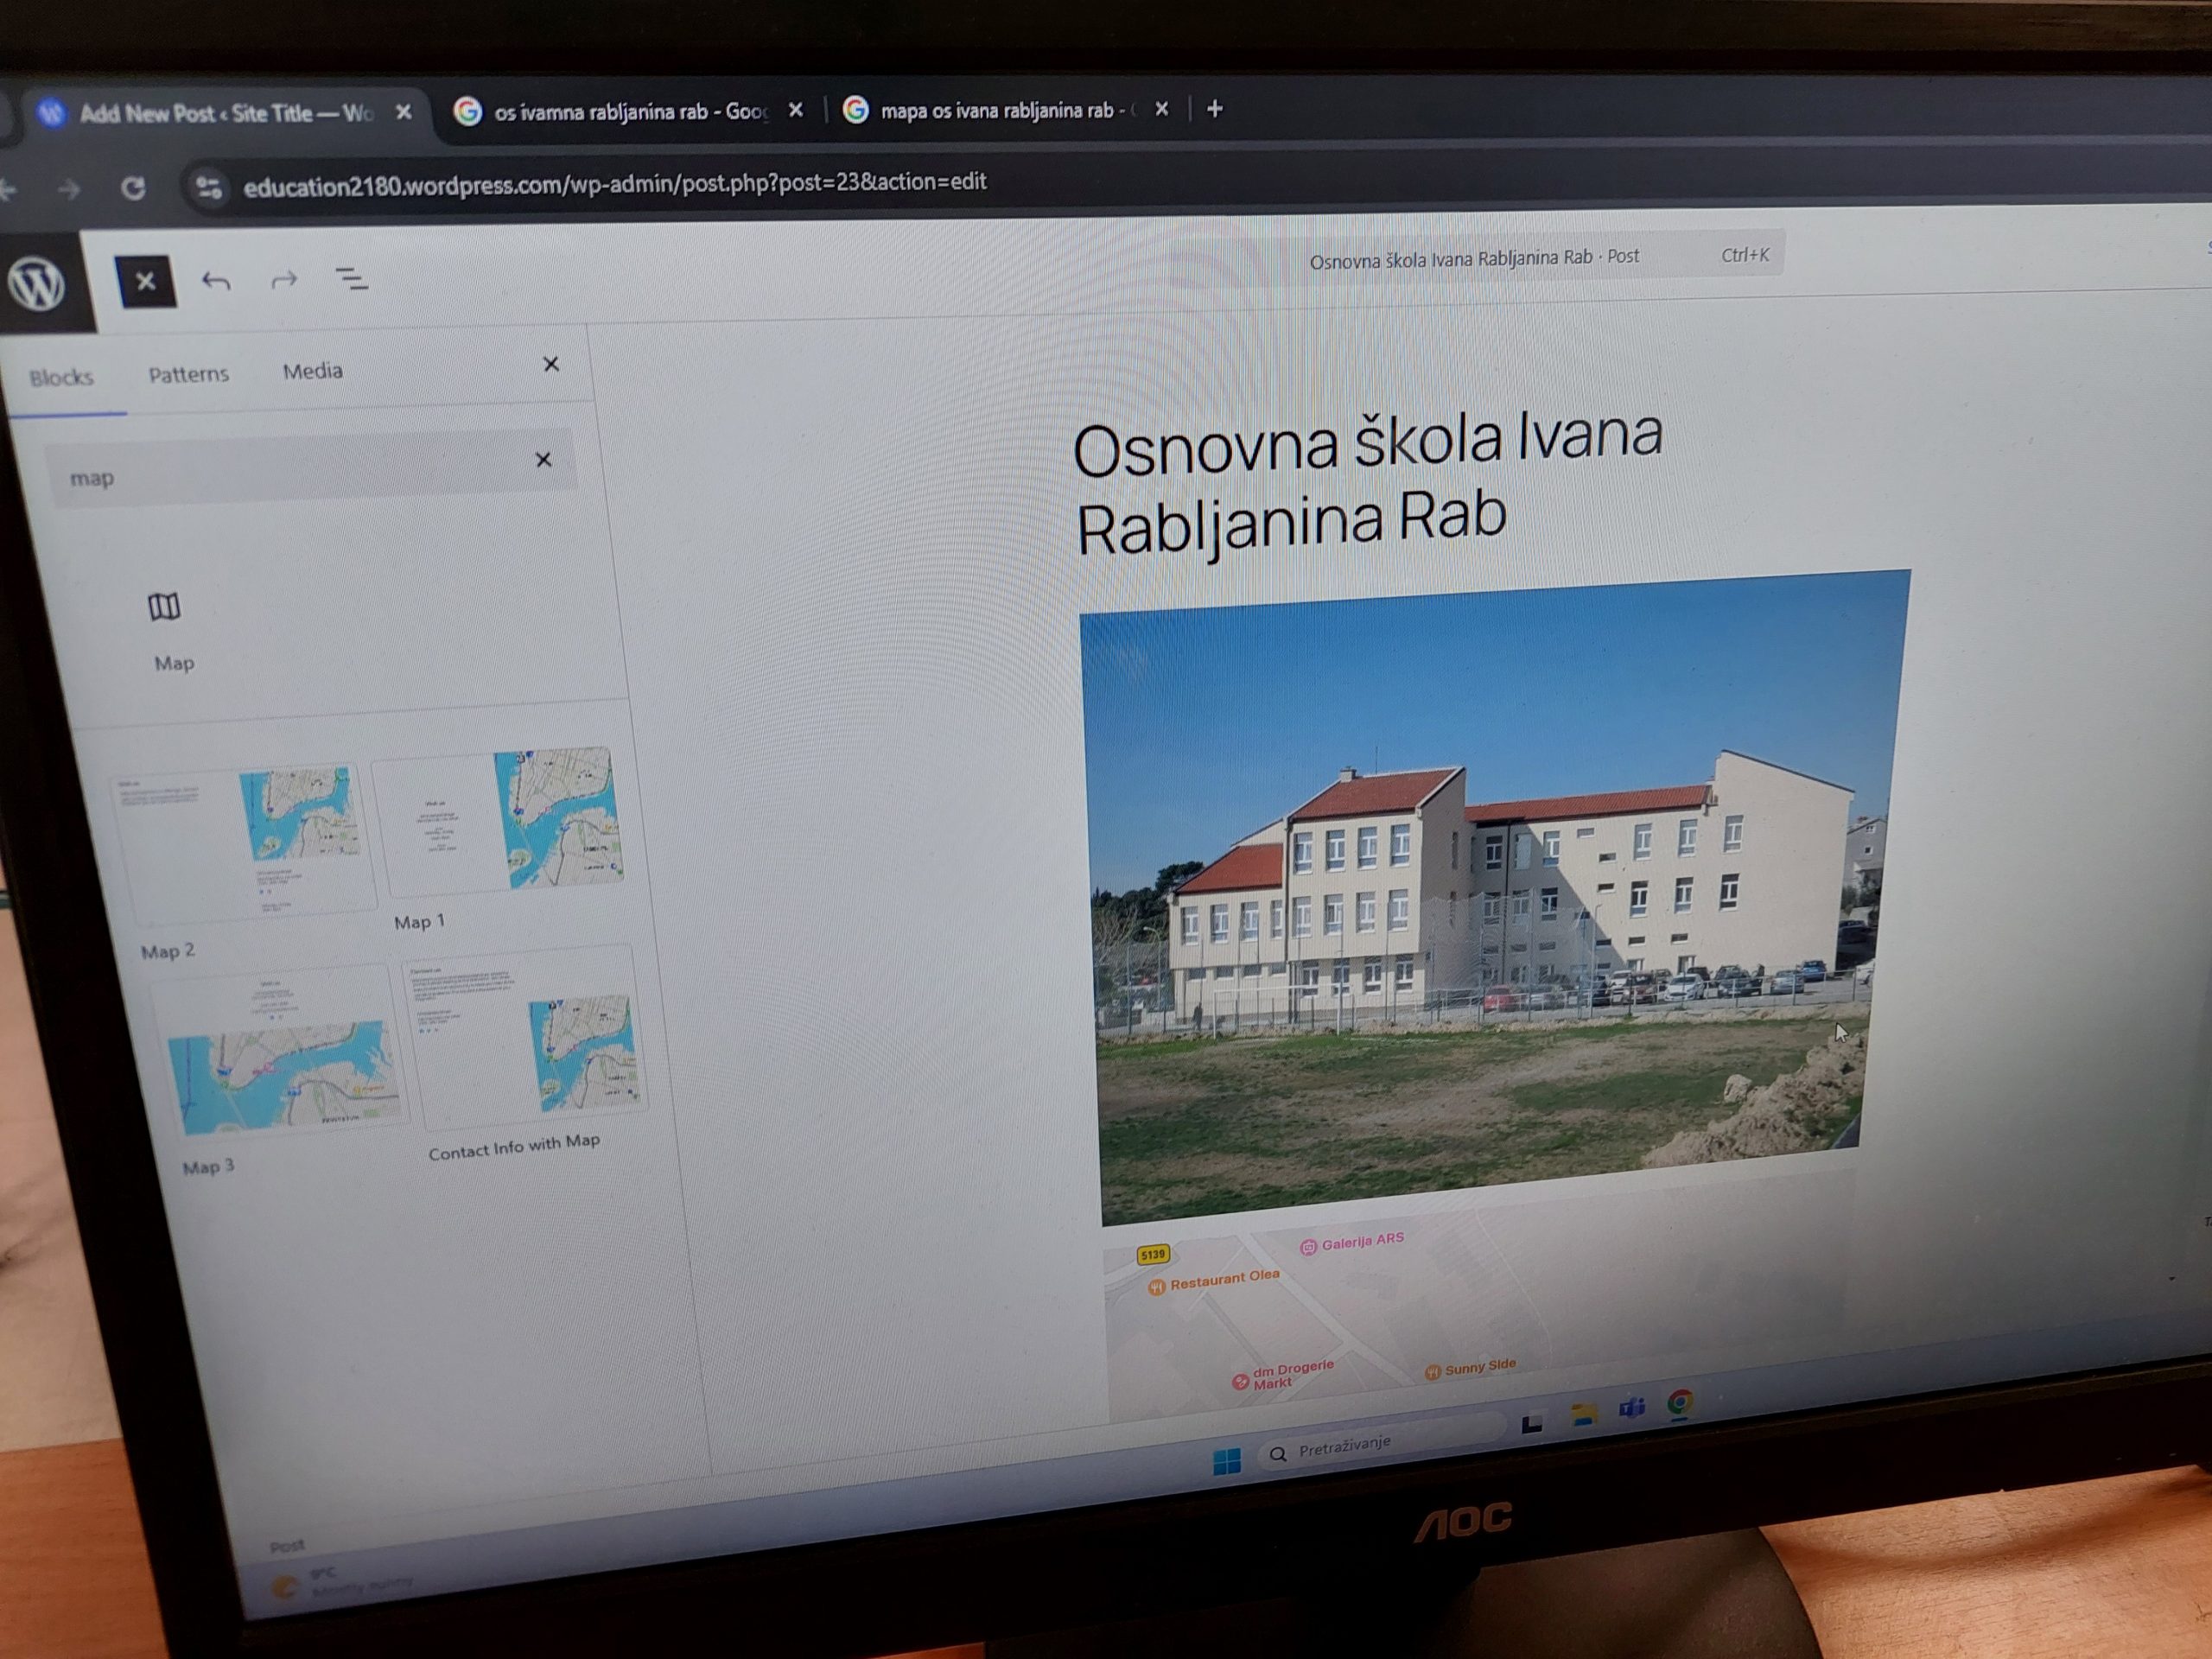Open the Document Overview list icon
Image resolution: width=2212 pixels, height=1659 pixels.
click(x=352, y=279)
